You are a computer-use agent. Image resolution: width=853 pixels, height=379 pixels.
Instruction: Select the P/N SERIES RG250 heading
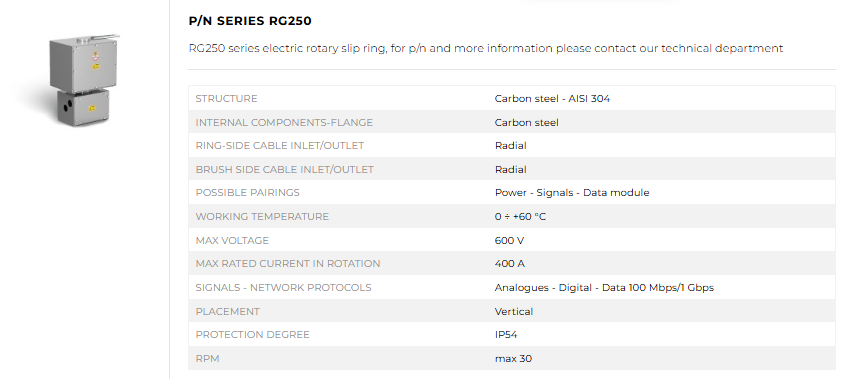(250, 21)
